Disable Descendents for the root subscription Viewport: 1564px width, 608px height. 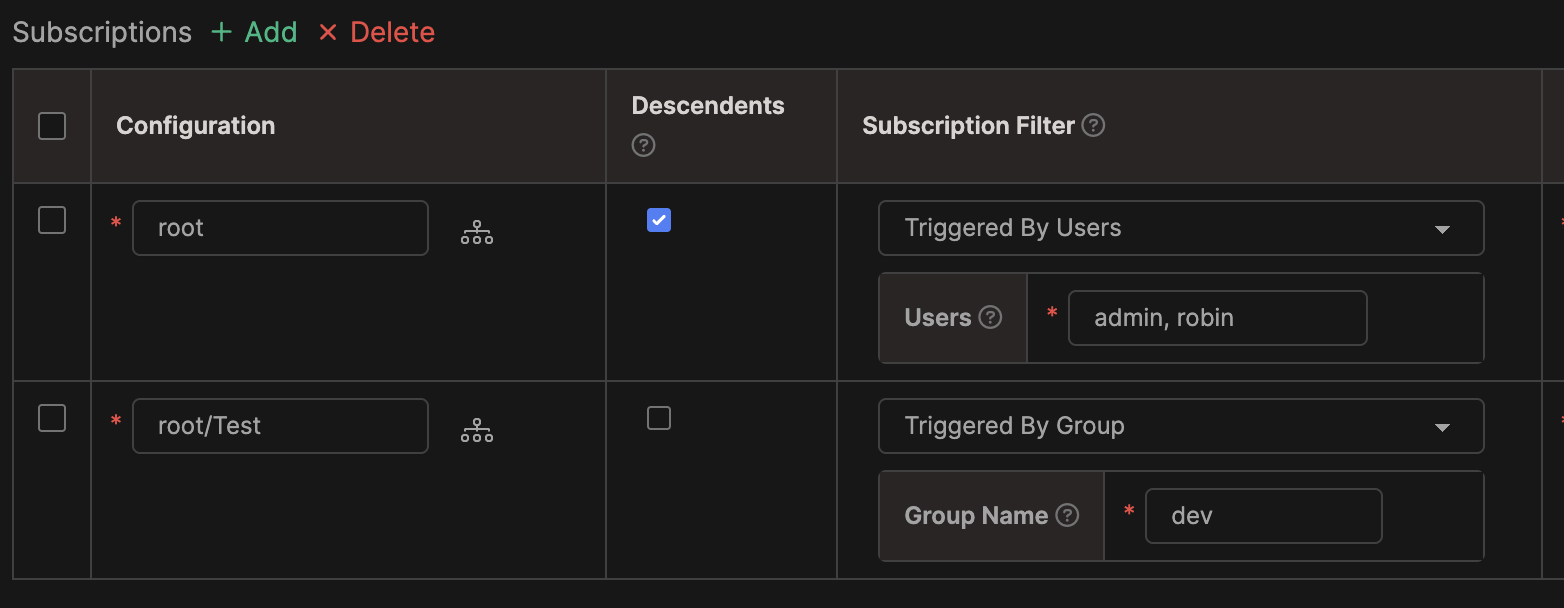(658, 220)
